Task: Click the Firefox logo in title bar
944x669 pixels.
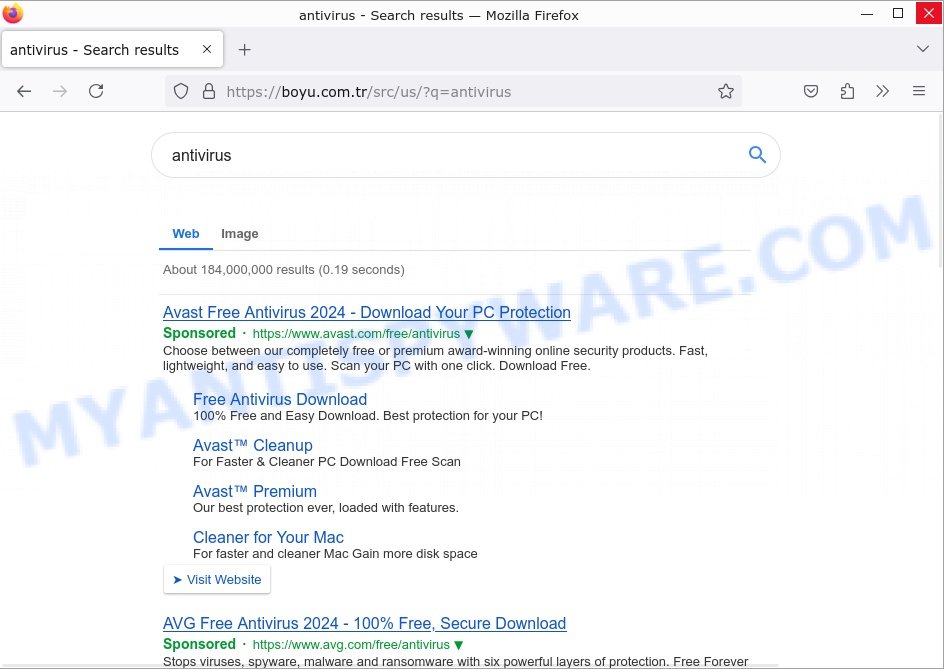Action: coord(13,13)
